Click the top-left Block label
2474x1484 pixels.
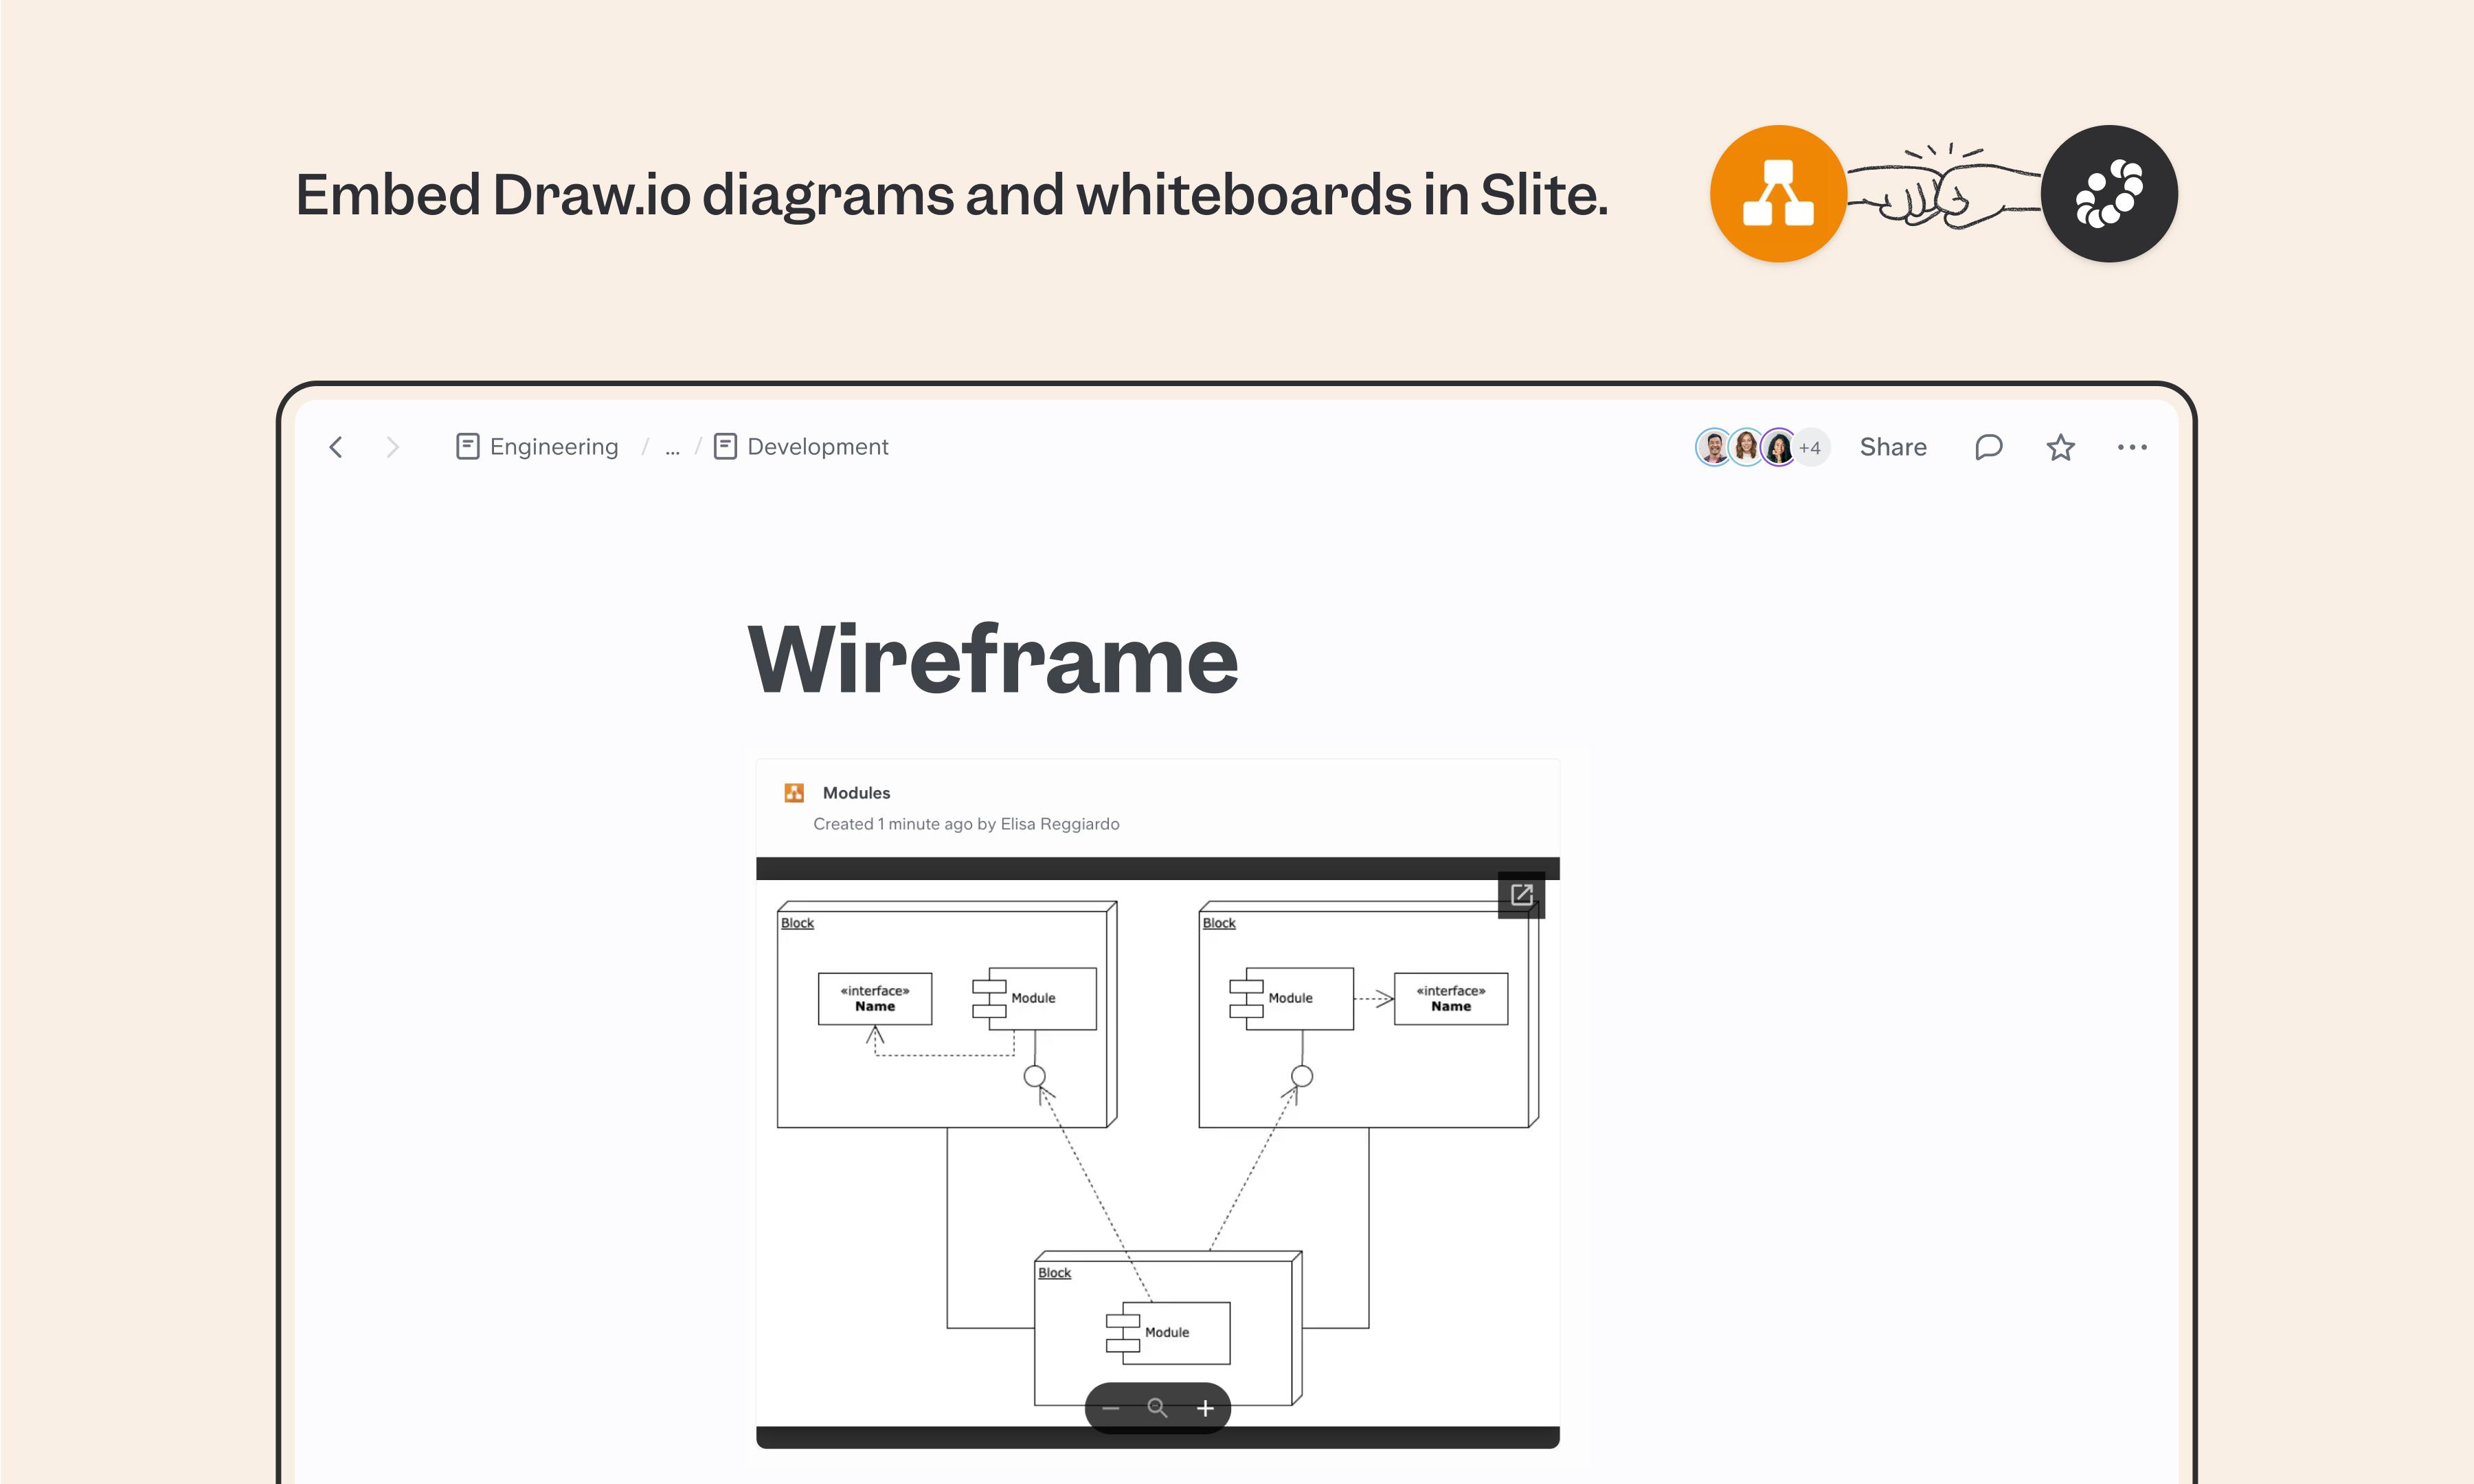[x=797, y=923]
